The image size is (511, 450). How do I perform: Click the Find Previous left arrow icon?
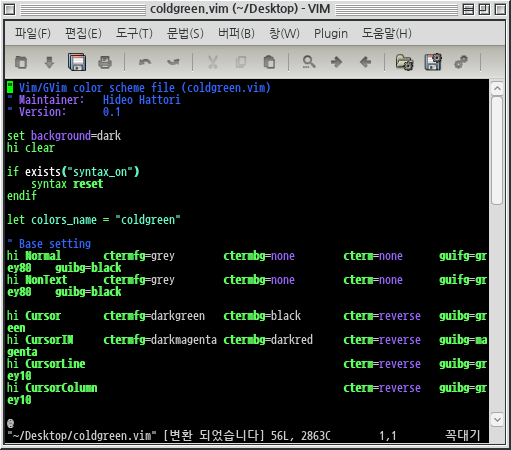(x=366, y=62)
